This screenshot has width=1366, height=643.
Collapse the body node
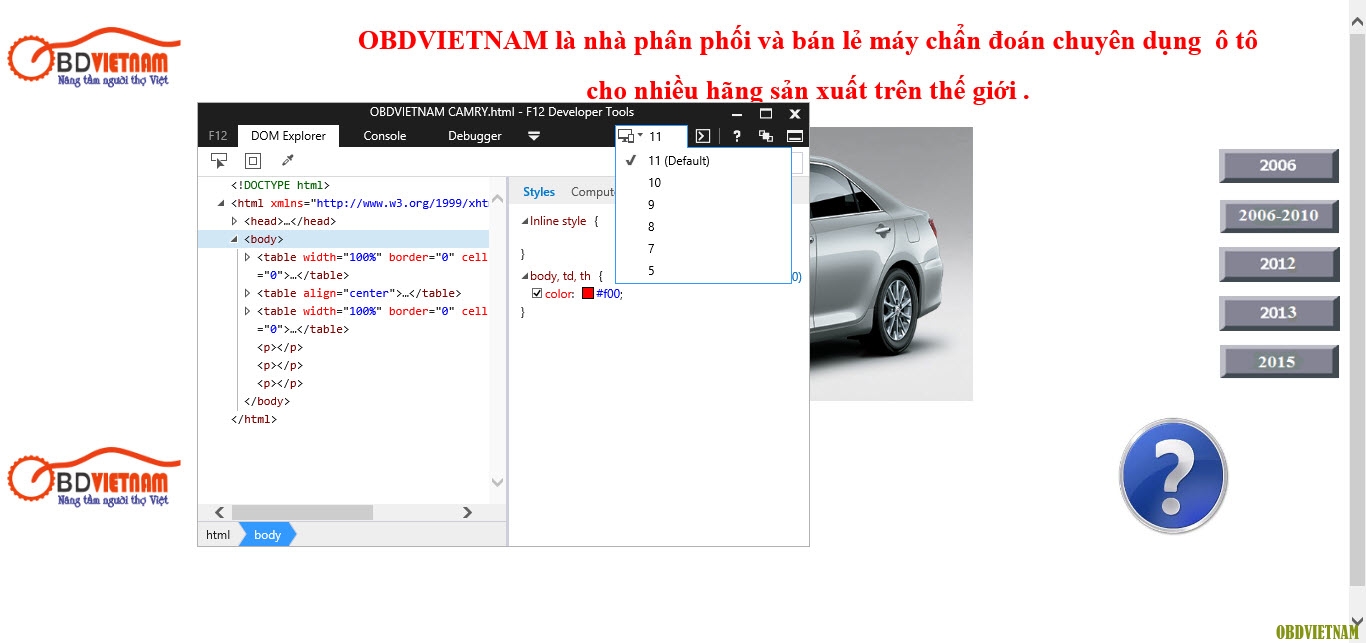tap(235, 239)
